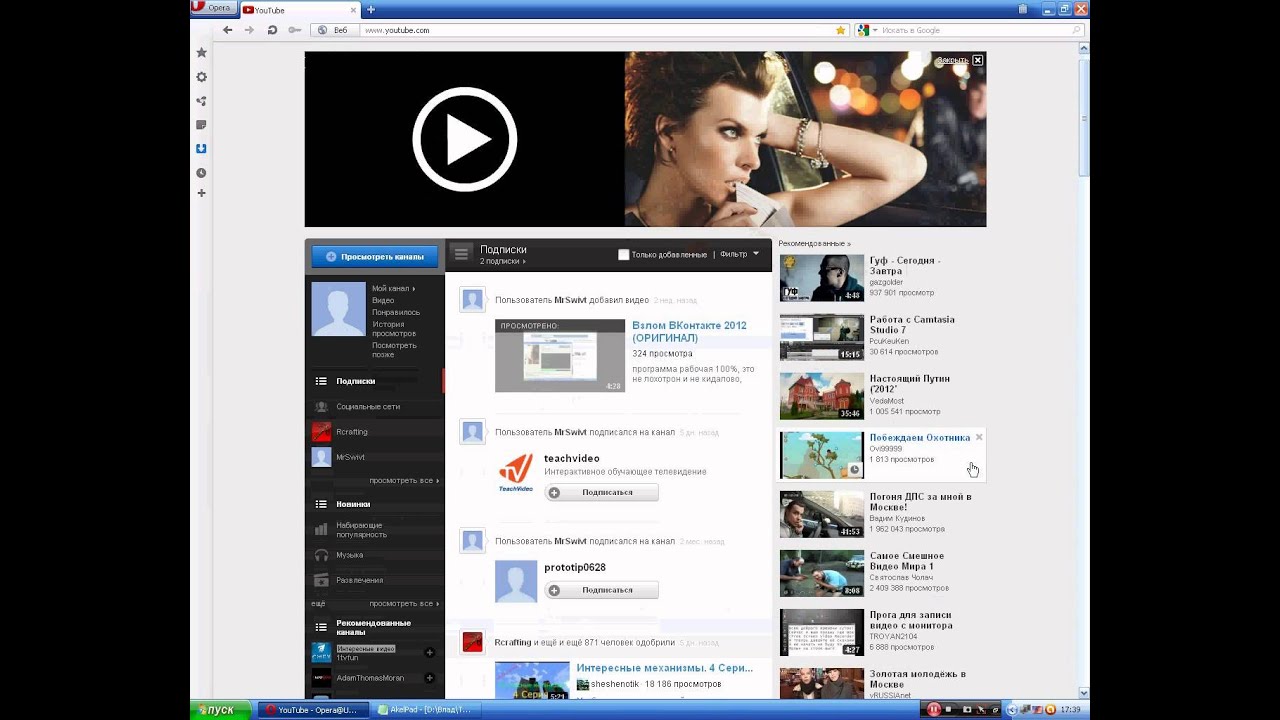Viewport: 1280px width, 720px height.
Task: Close the banner ad with X button
Action: [978, 60]
